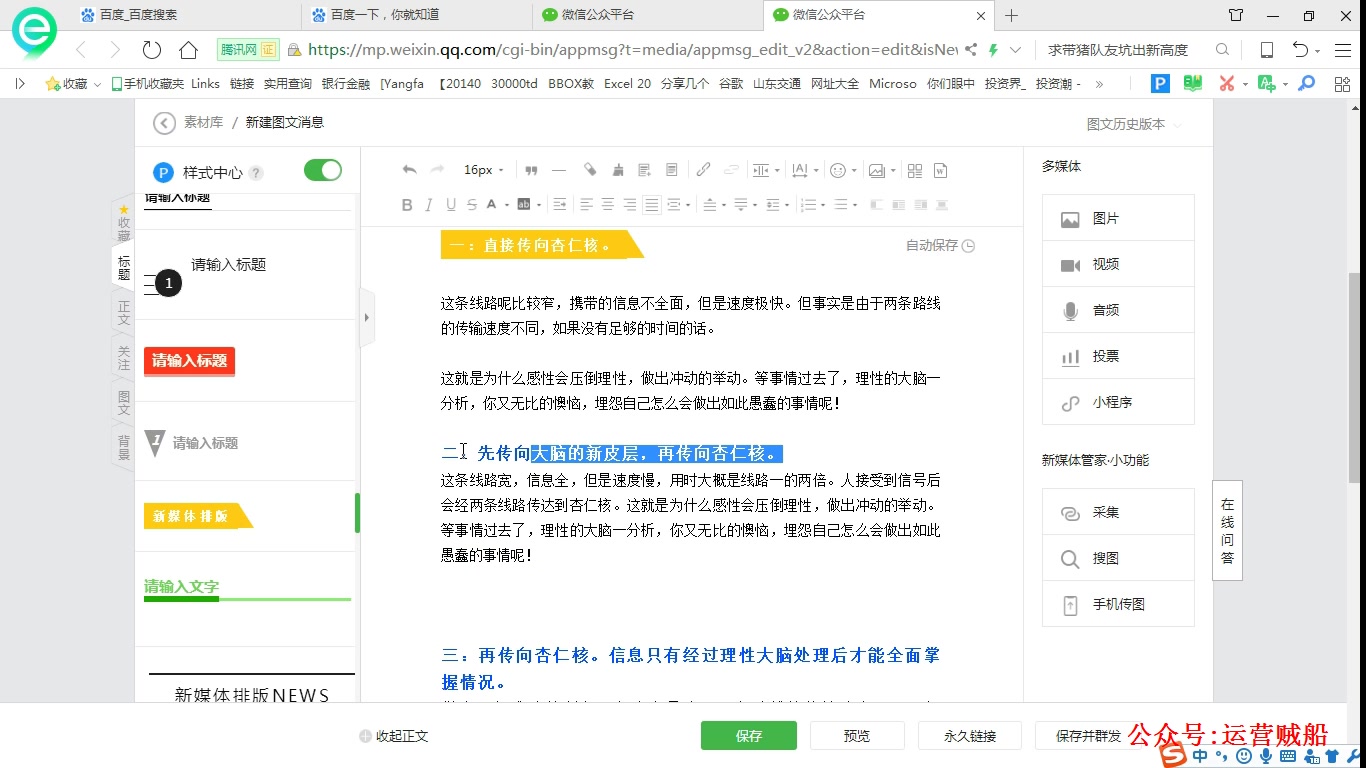Center-align the text
The width and height of the screenshot is (1366, 768).
(607, 205)
